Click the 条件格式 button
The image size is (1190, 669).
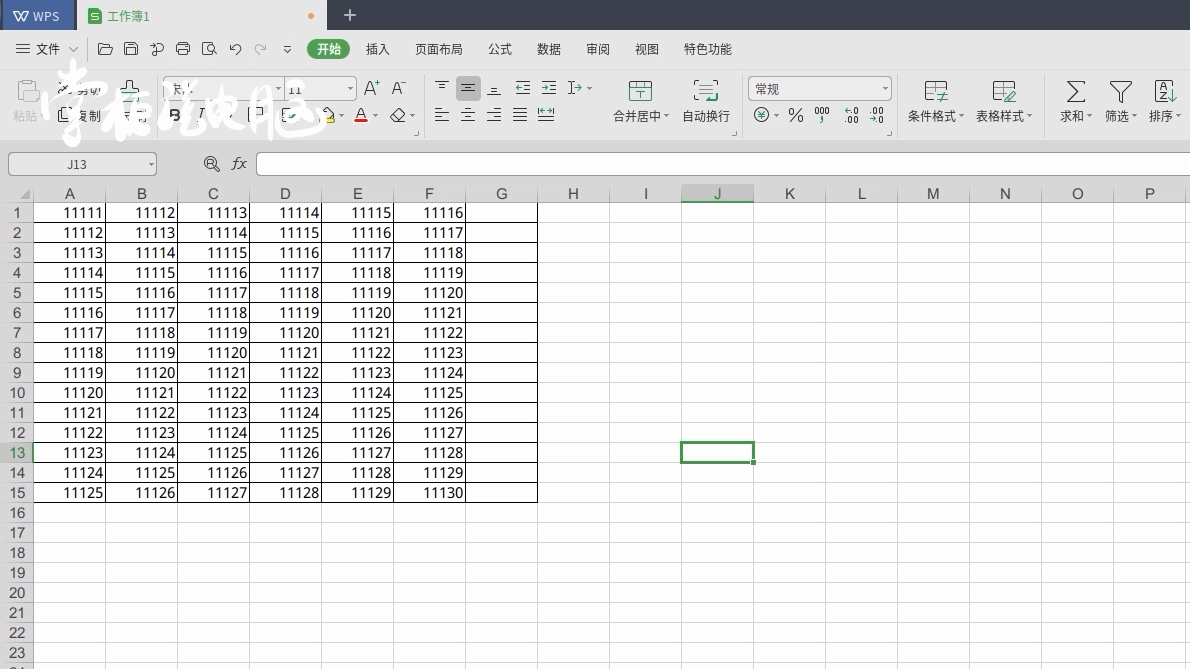point(935,101)
